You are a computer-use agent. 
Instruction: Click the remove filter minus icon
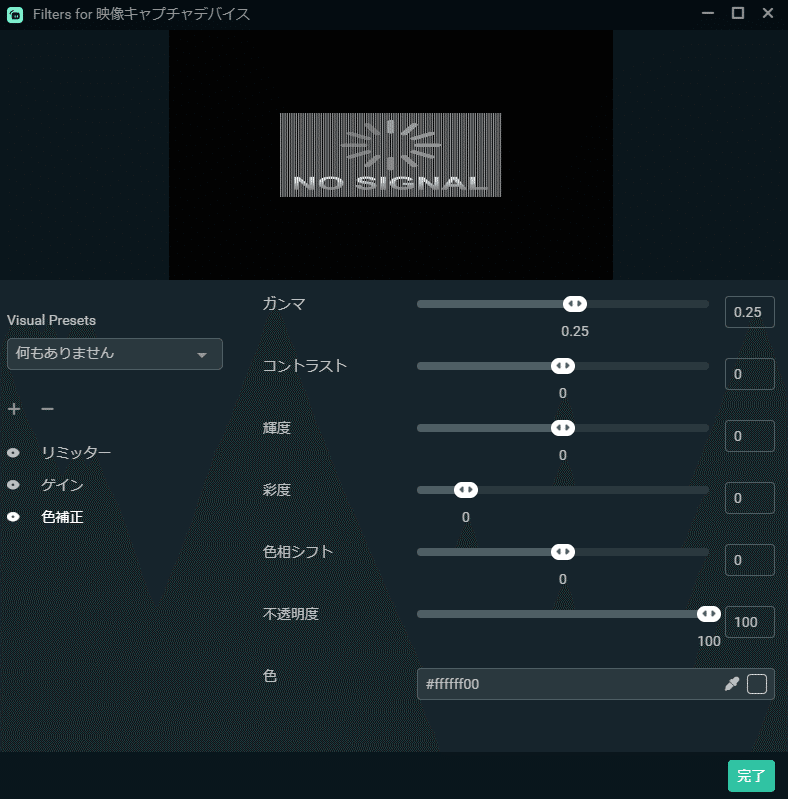click(x=47, y=409)
